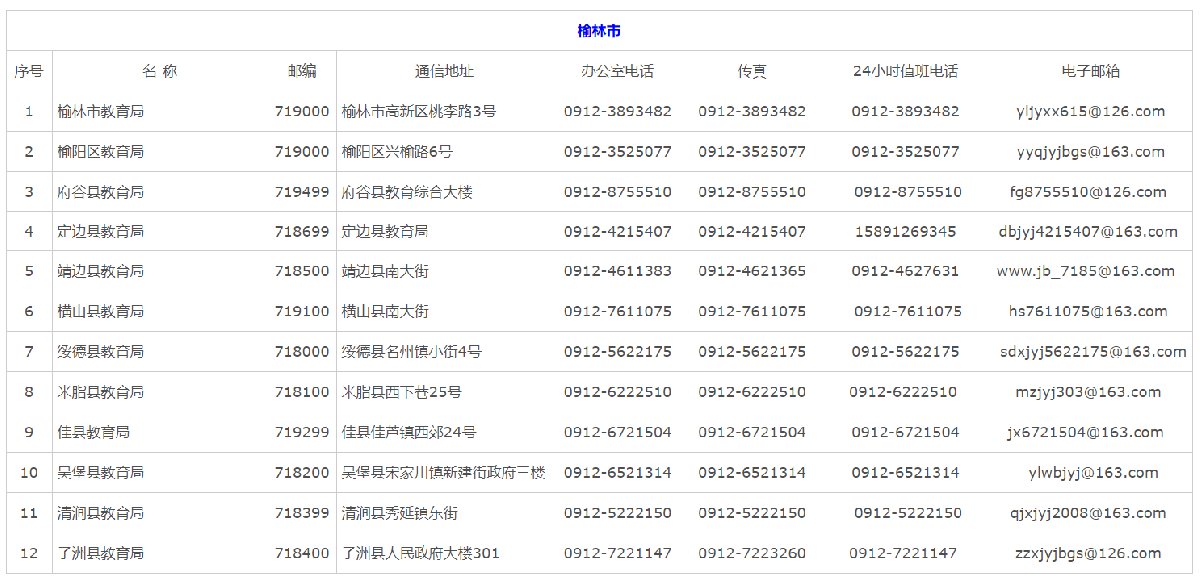This screenshot has width=1200, height=583.
Task: Click the email fg8755510@126.com
Action: [1090, 191]
